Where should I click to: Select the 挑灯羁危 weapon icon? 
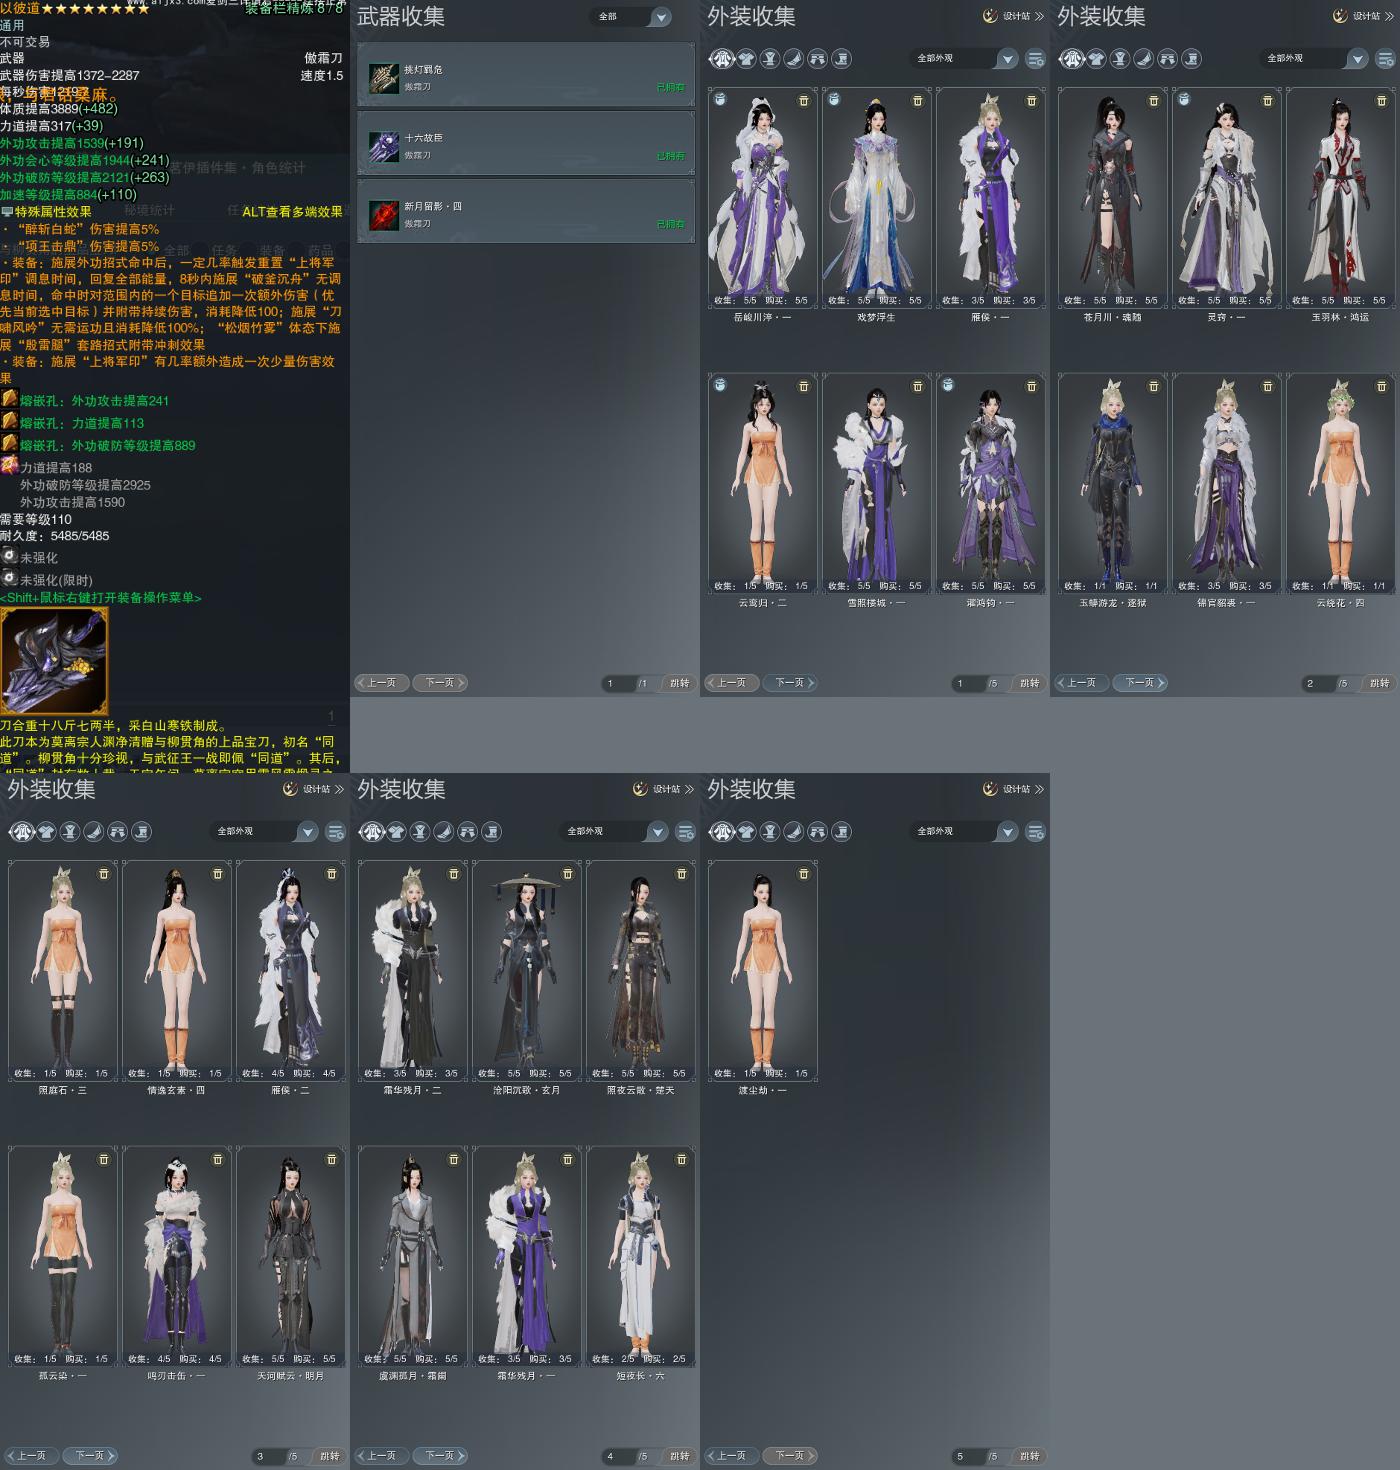pos(383,78)
